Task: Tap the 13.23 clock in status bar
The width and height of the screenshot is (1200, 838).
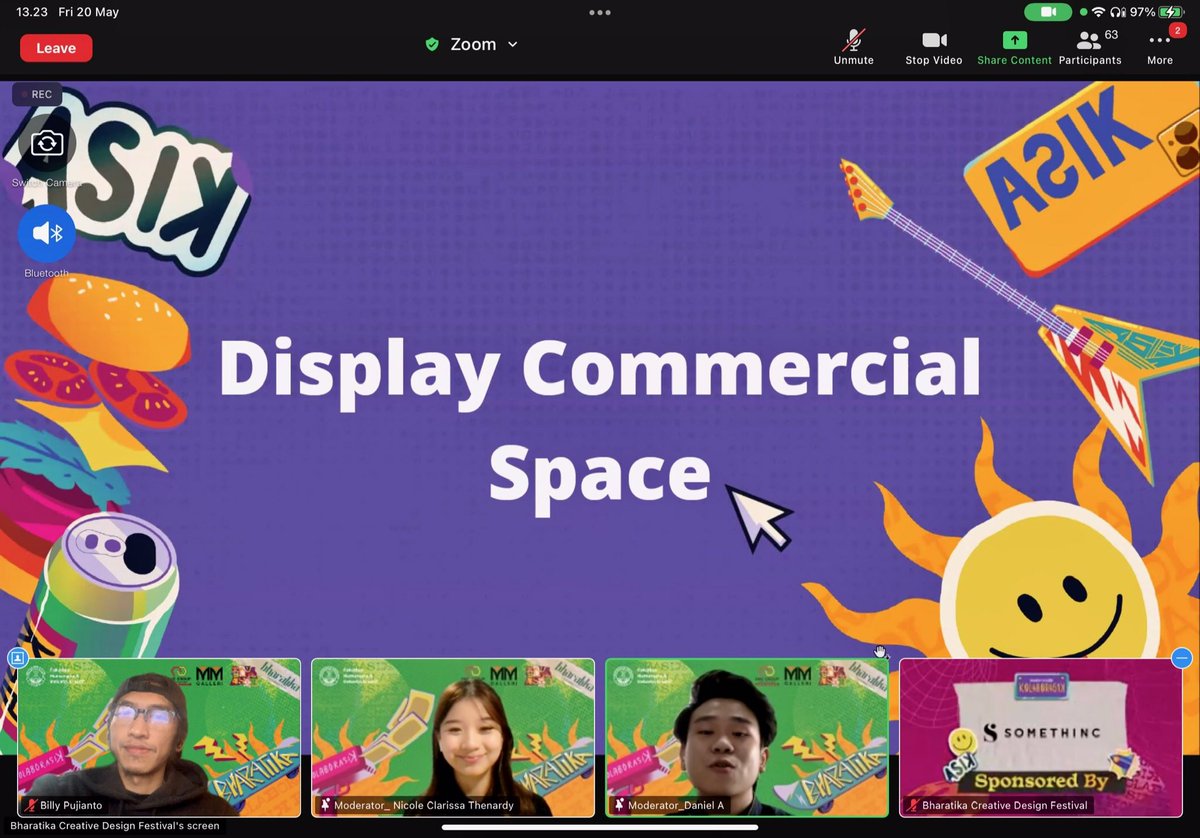Action: [32, 12]
